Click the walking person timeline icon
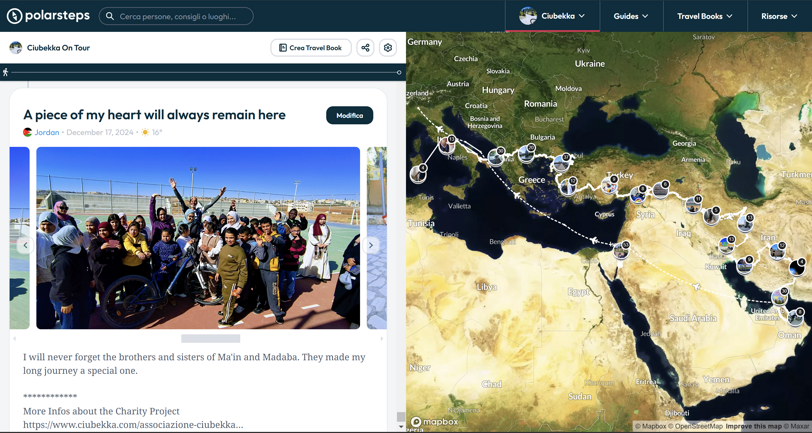Screen dimensions: 812x433 click(x=6, y=72)
